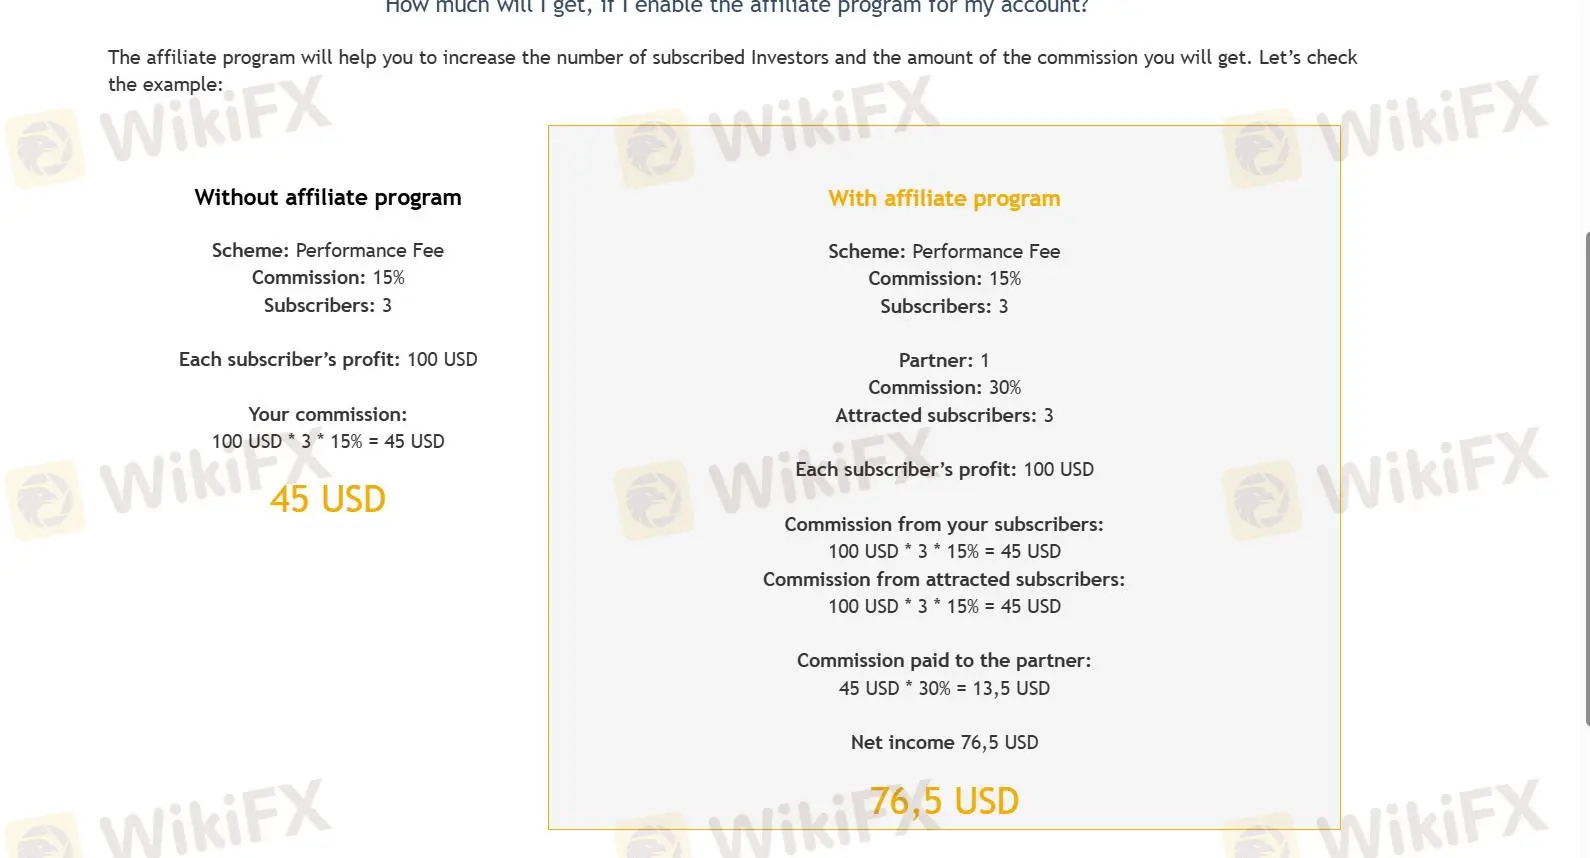
Task: Click the vertical page scrollbar thumb
Action: tap(1586, 478)
